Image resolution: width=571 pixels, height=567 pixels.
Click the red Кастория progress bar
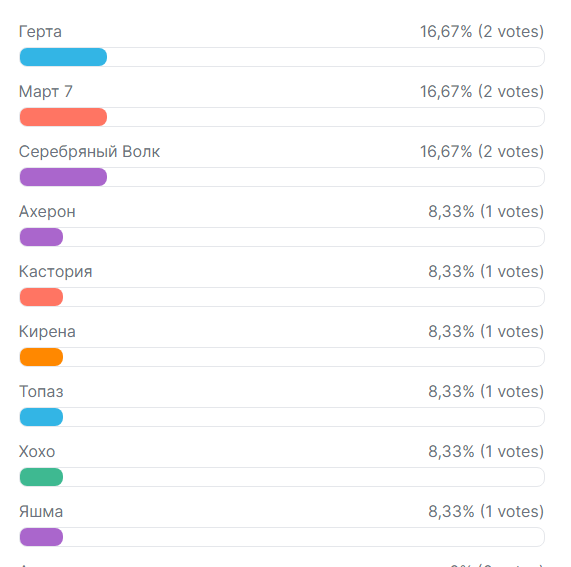pos(42,297)
